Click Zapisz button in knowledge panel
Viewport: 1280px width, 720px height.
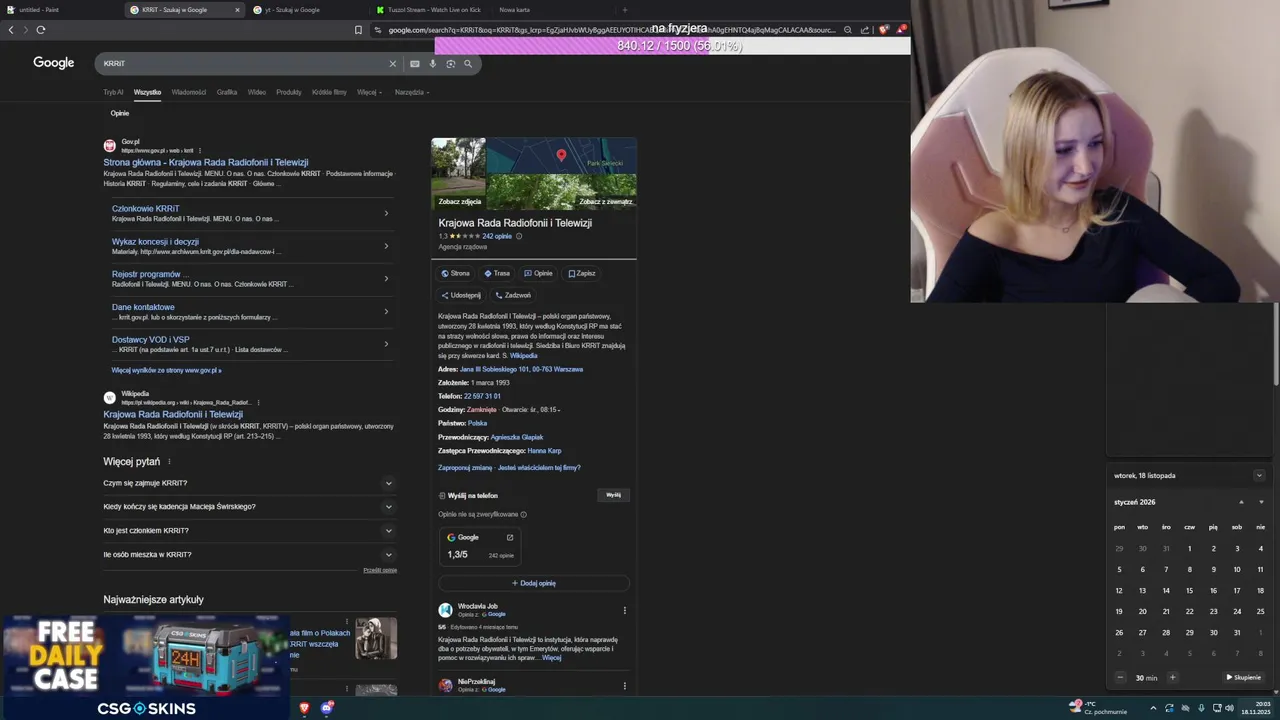click(582, 273)
